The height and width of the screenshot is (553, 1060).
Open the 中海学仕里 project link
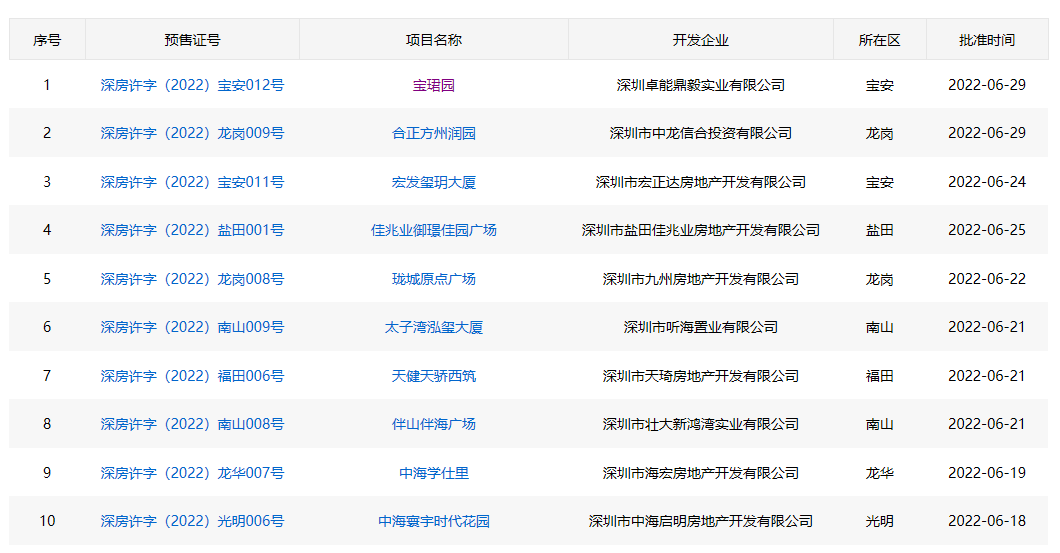point(433,473)
